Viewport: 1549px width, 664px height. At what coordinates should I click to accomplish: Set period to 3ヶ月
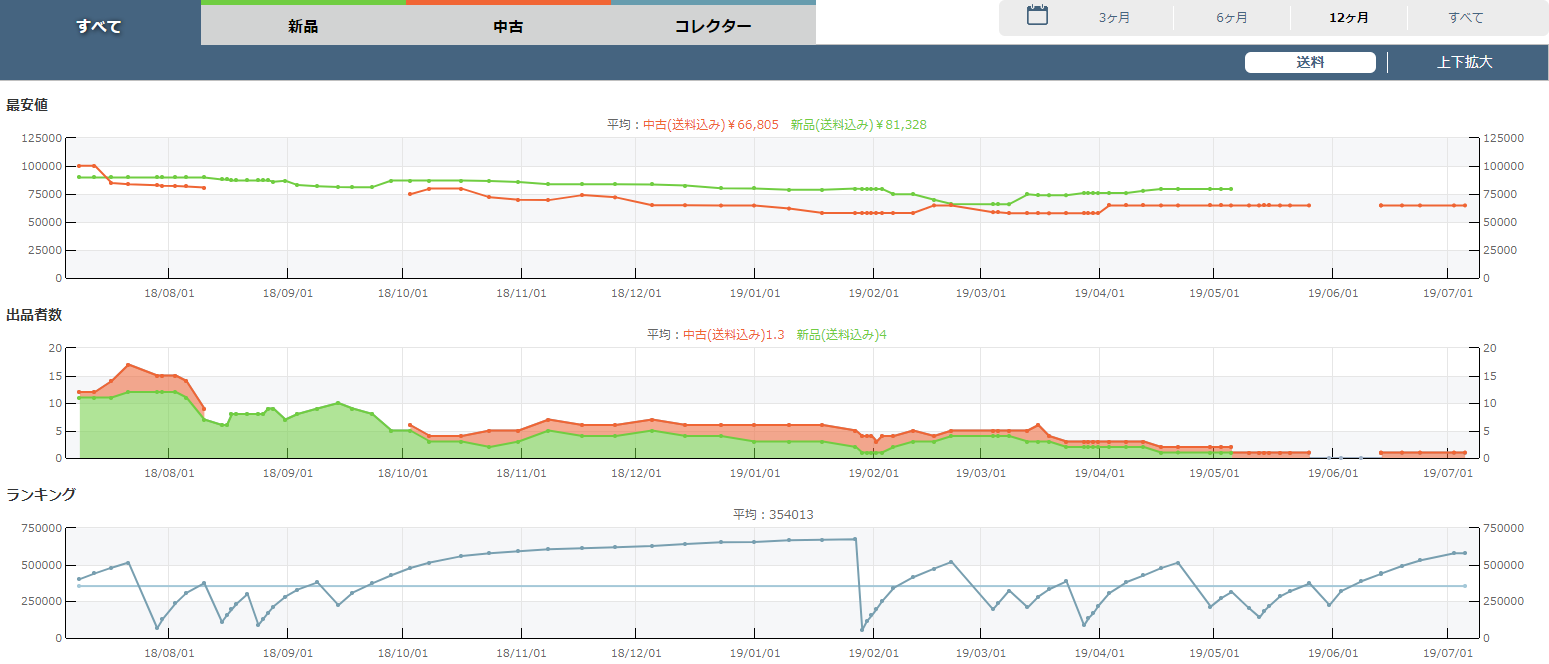[x=1114, y=18]
